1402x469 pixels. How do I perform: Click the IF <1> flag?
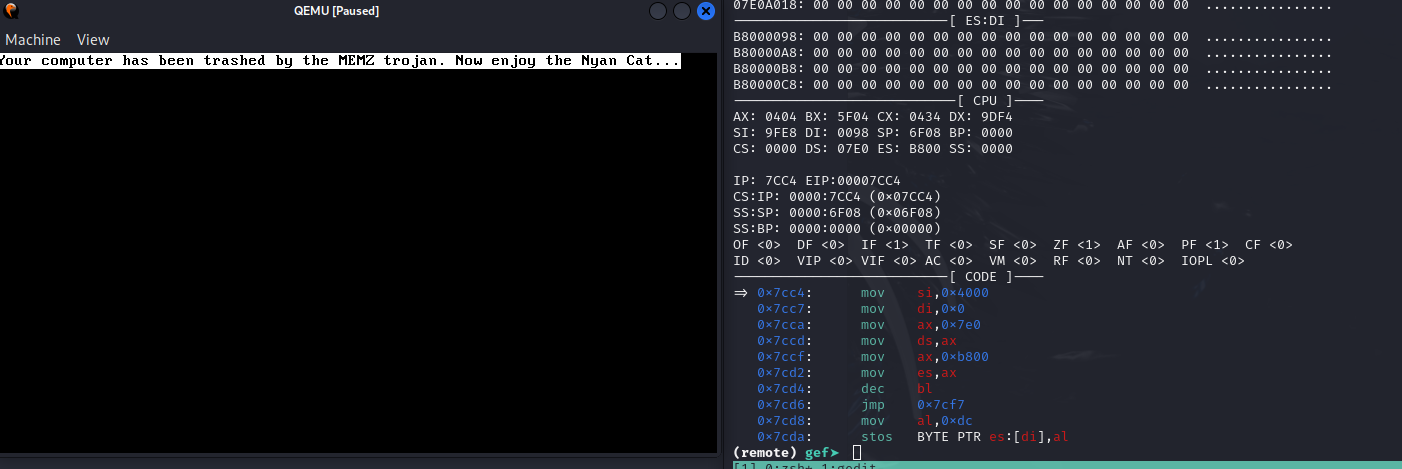885,245
